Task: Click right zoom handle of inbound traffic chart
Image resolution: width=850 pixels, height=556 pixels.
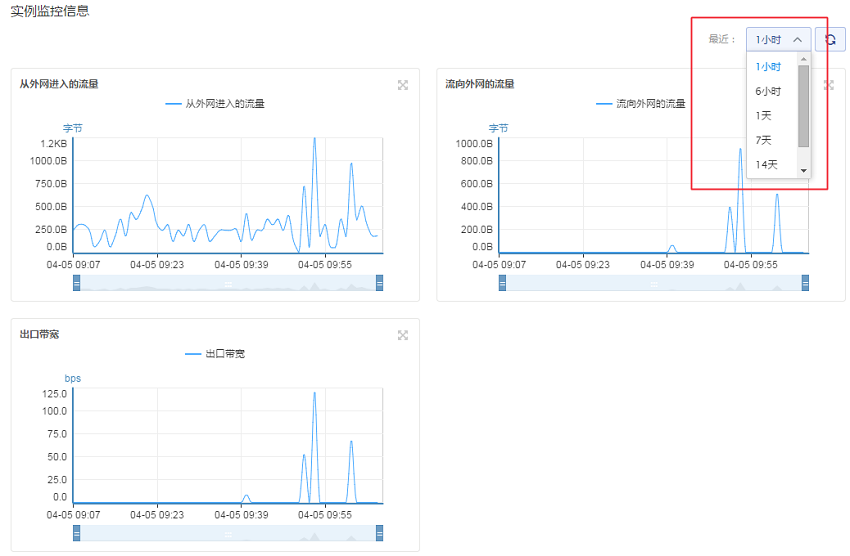Action: 379,283
